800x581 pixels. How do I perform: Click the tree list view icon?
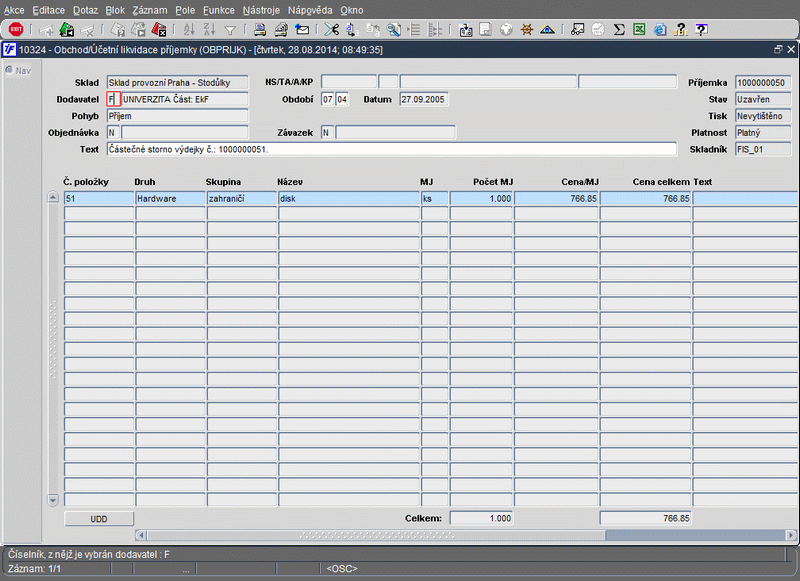pyautogui.click(x=414, y=30)
